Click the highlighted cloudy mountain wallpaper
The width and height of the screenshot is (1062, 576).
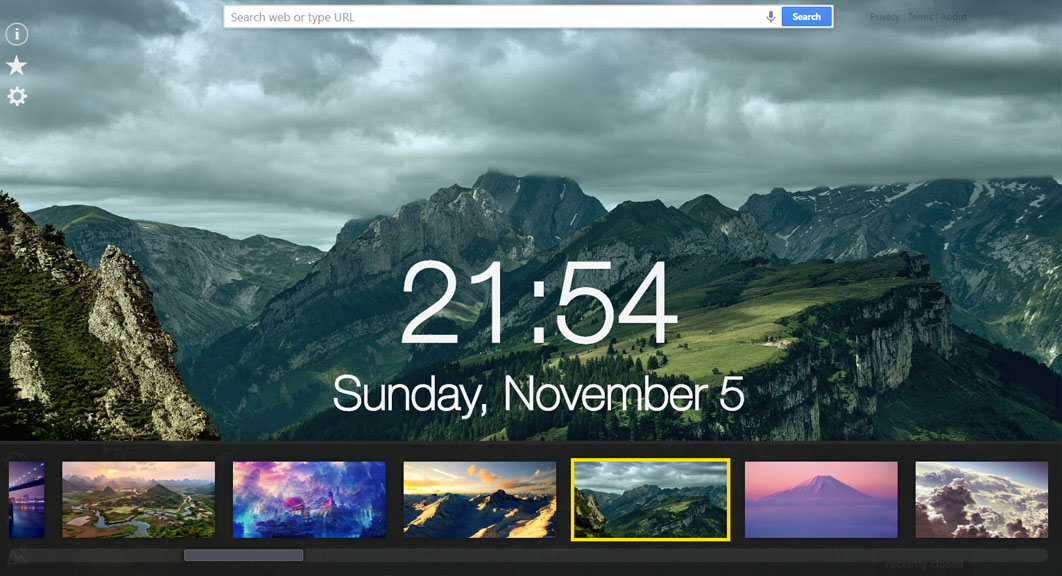point(650,499)
